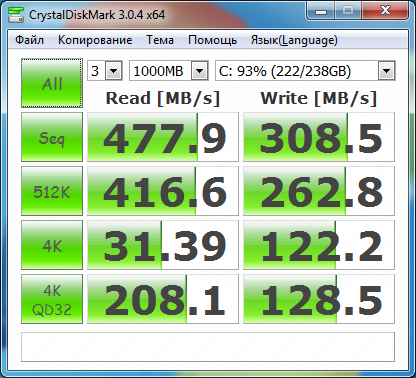Click the 4K QD32 write result 128.5
Viewport: 416px width, 378px height.
coord(319,299)
